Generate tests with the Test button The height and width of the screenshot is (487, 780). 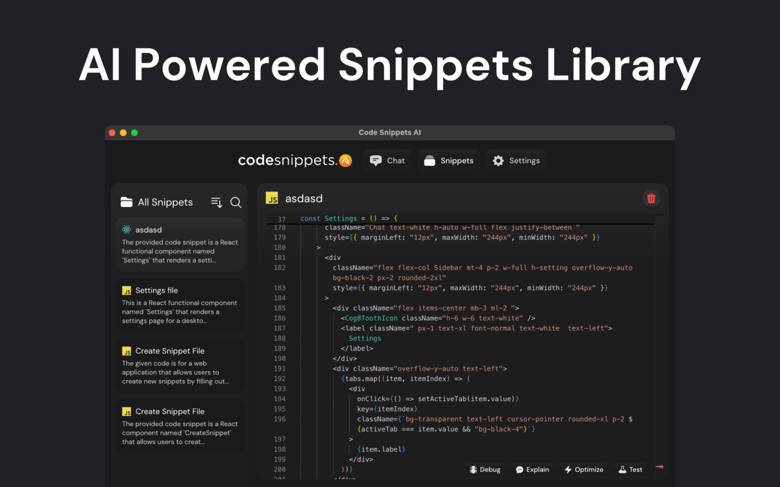click(x=630, y=469)
